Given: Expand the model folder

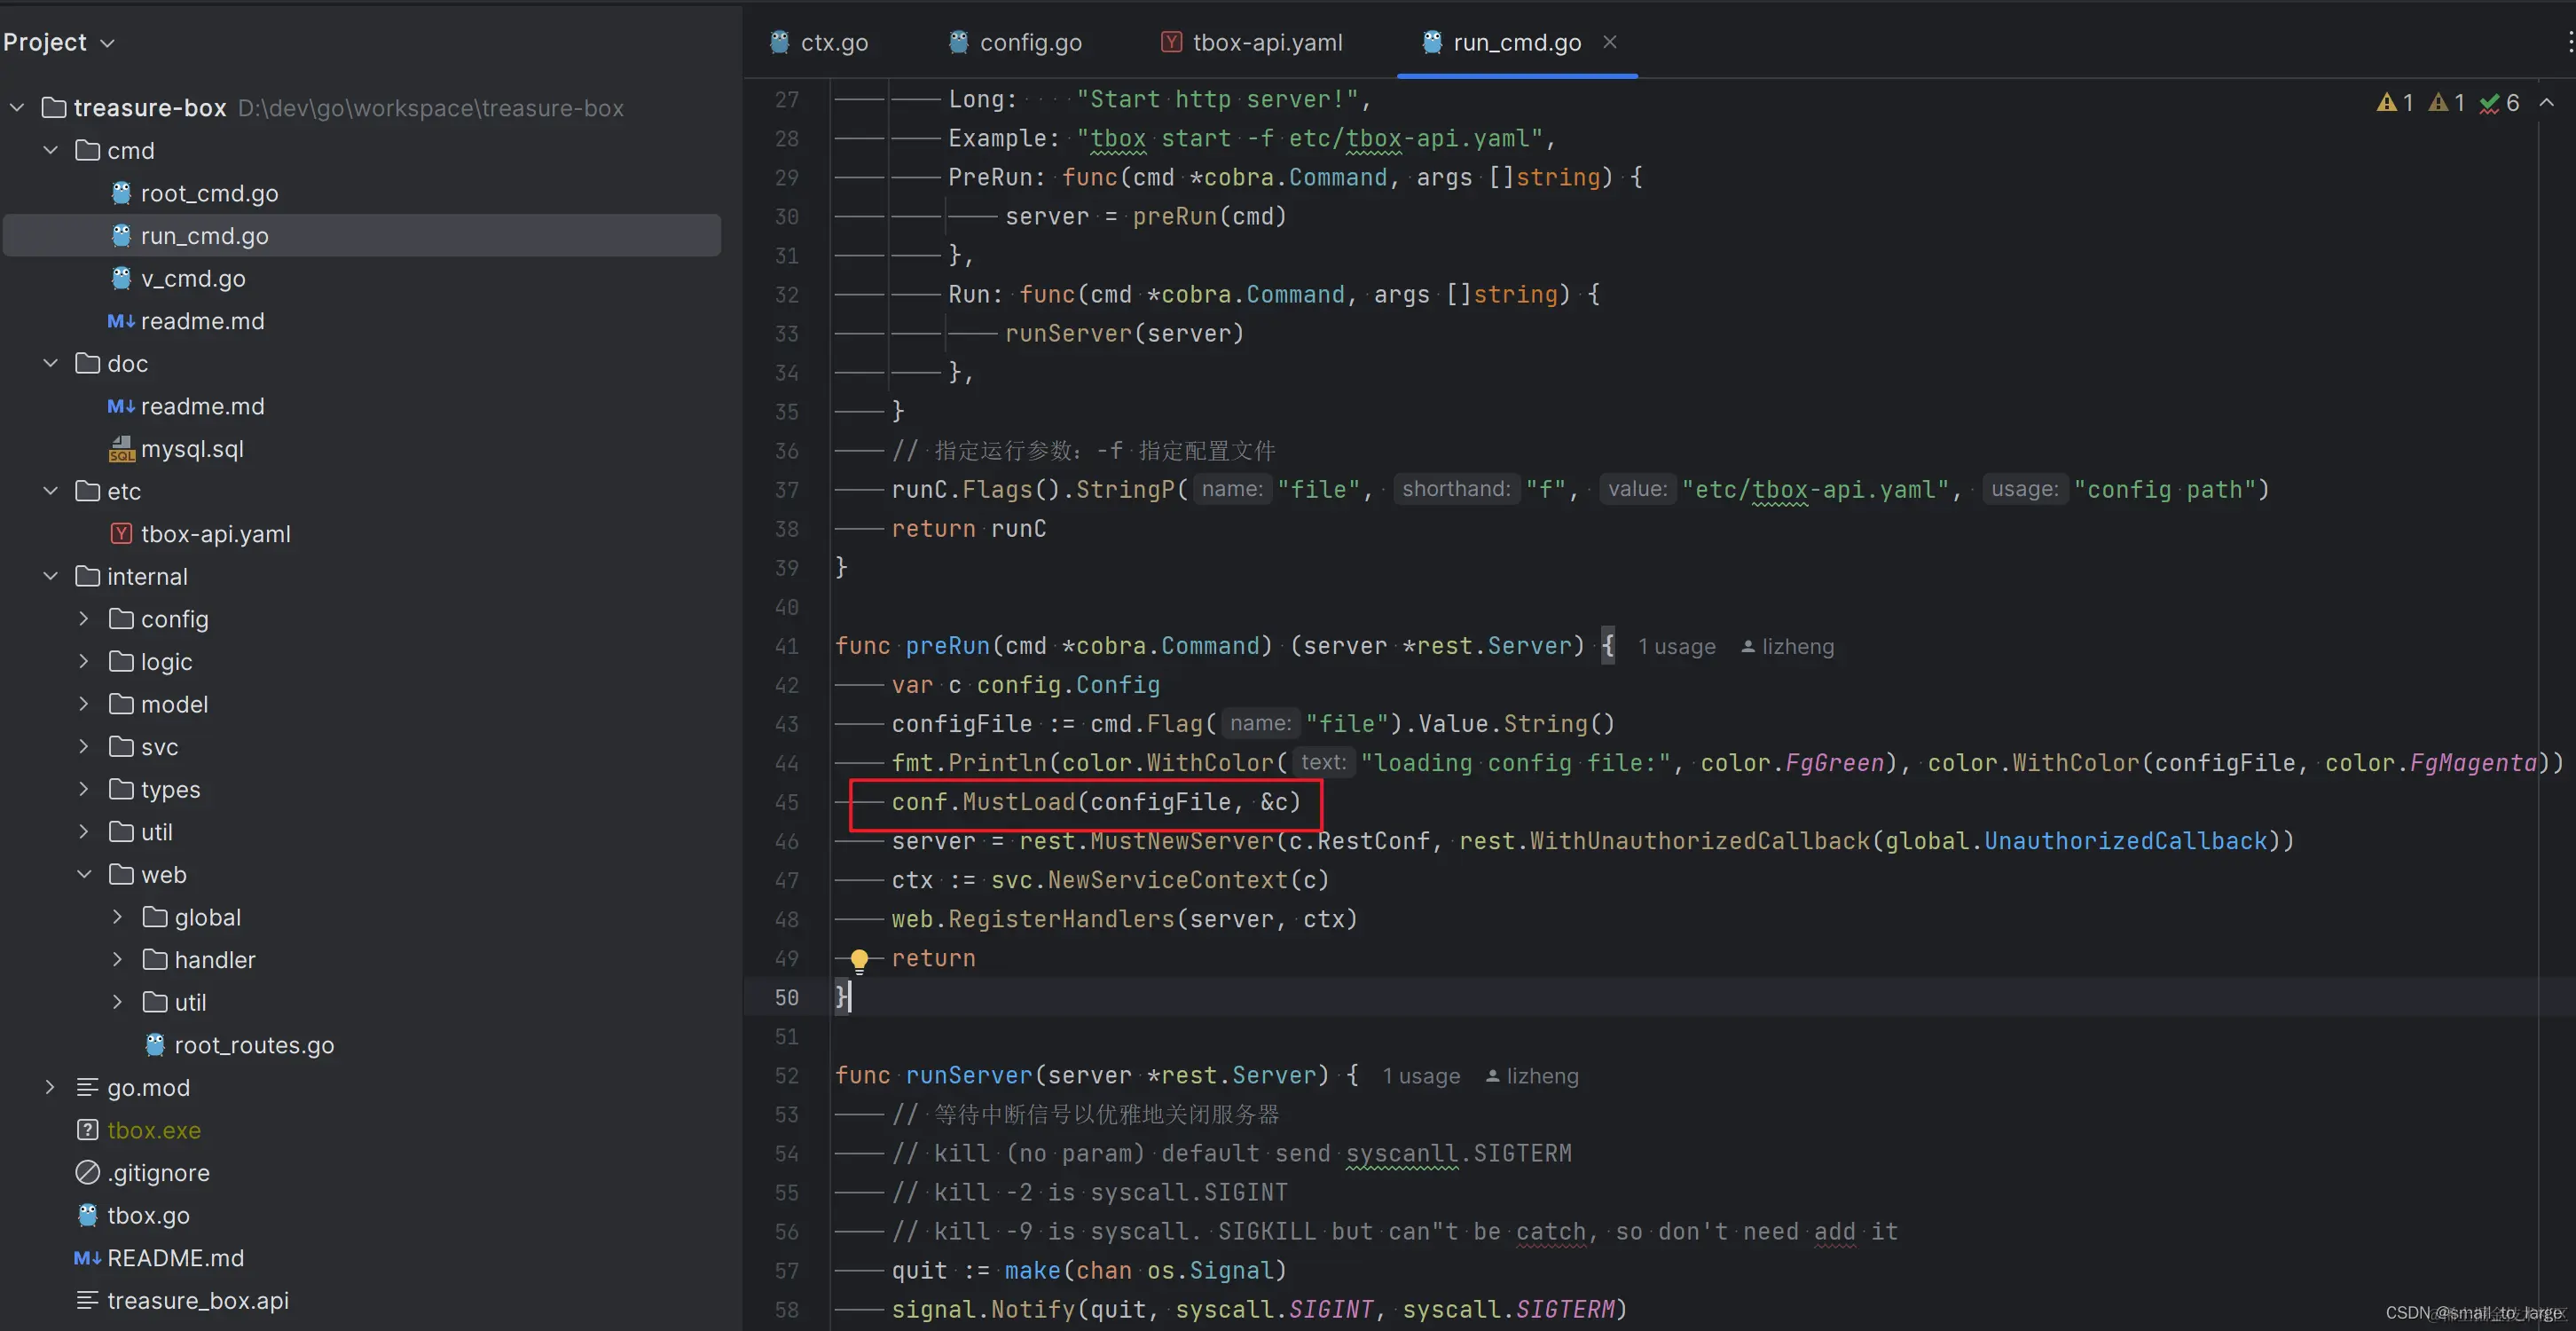Looking at the screenshot, I should click(x=84, y=704).
